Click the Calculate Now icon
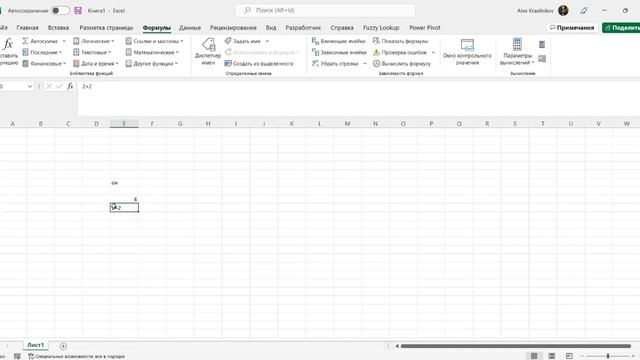 tap(542, 44)
